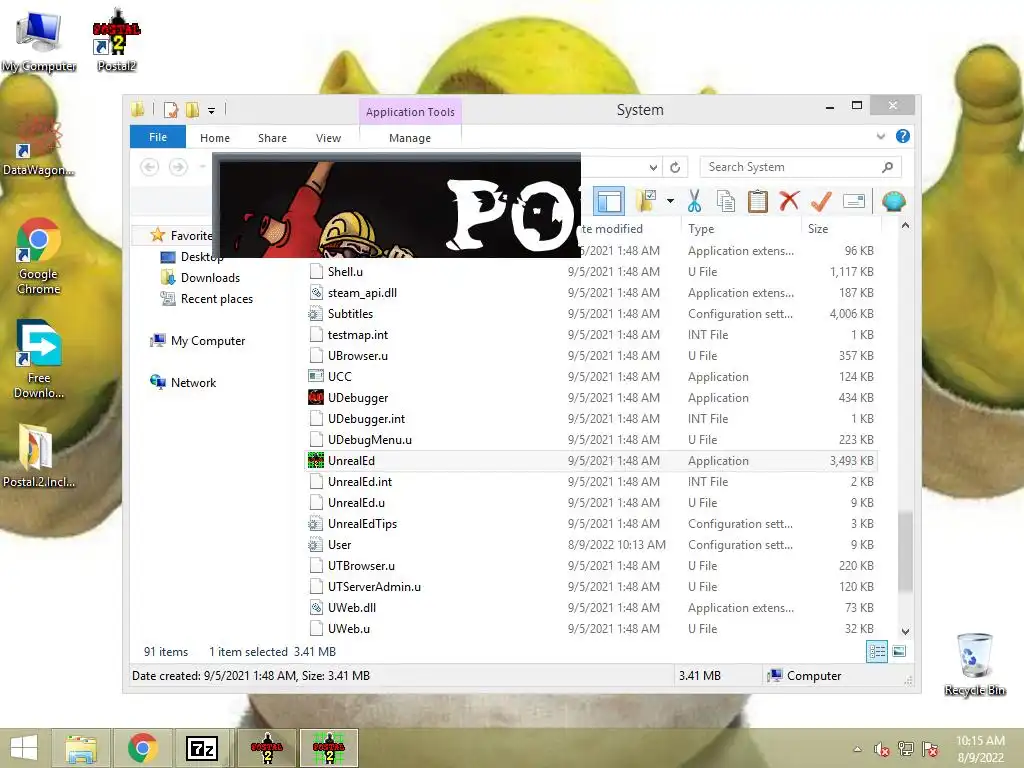Select the UBrowser.u file
Screen dimensions: 1024x768
pos(591,356)
